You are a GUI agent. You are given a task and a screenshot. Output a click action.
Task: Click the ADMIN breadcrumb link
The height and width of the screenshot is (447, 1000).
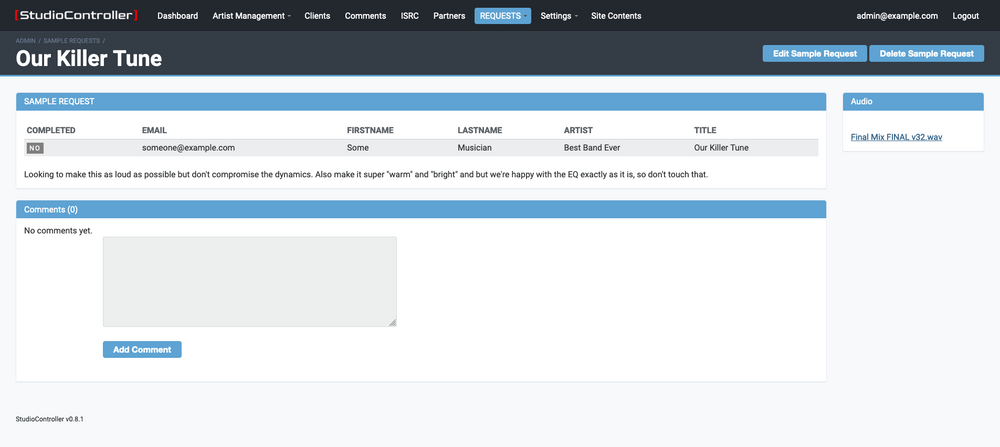coord(26,40)
